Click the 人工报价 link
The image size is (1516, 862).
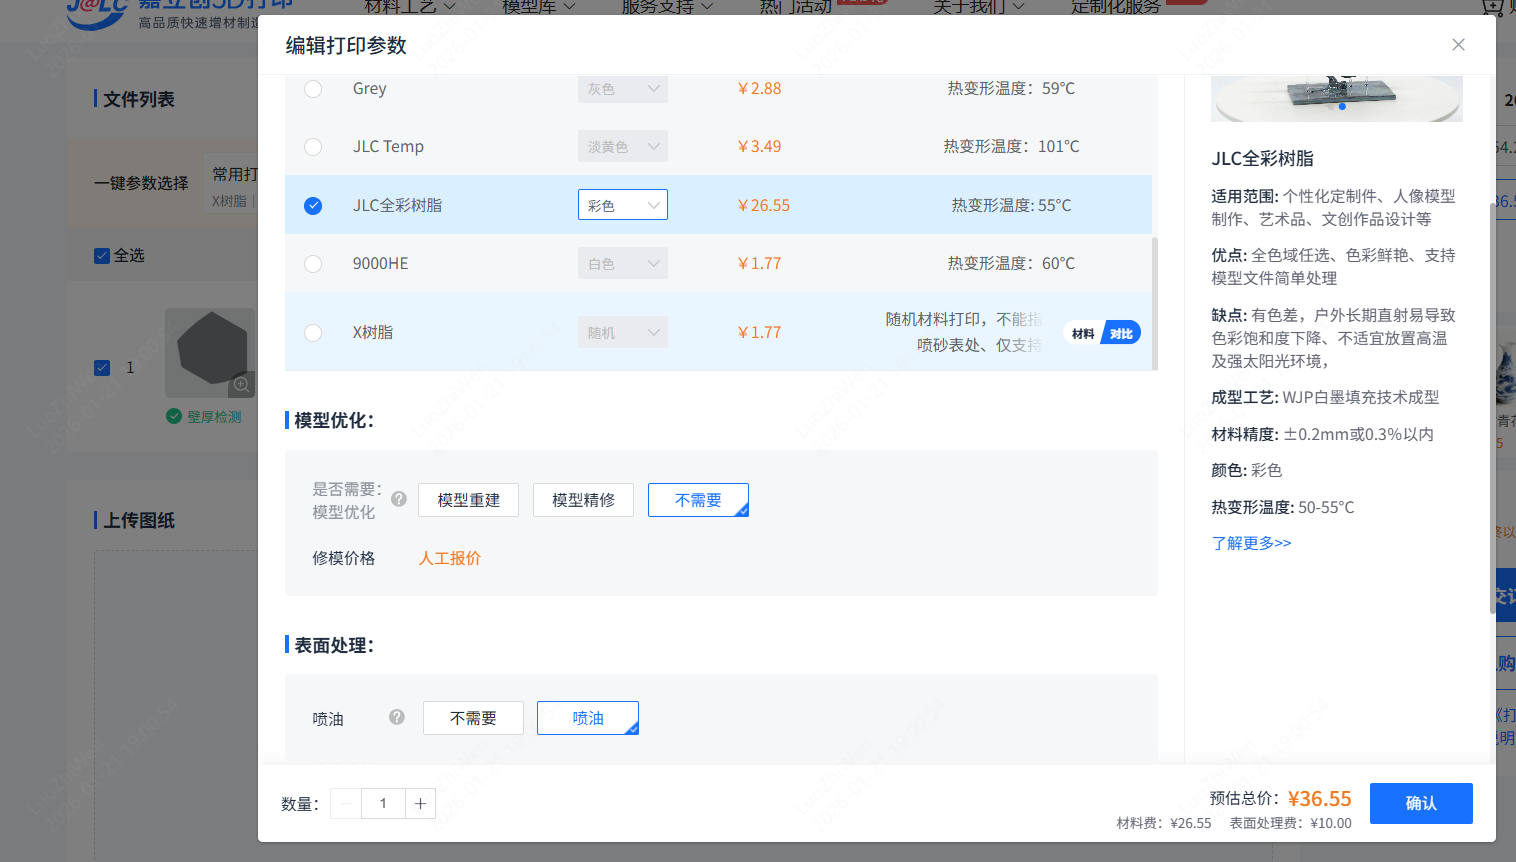pyautogui.click(x=450, y=558)
